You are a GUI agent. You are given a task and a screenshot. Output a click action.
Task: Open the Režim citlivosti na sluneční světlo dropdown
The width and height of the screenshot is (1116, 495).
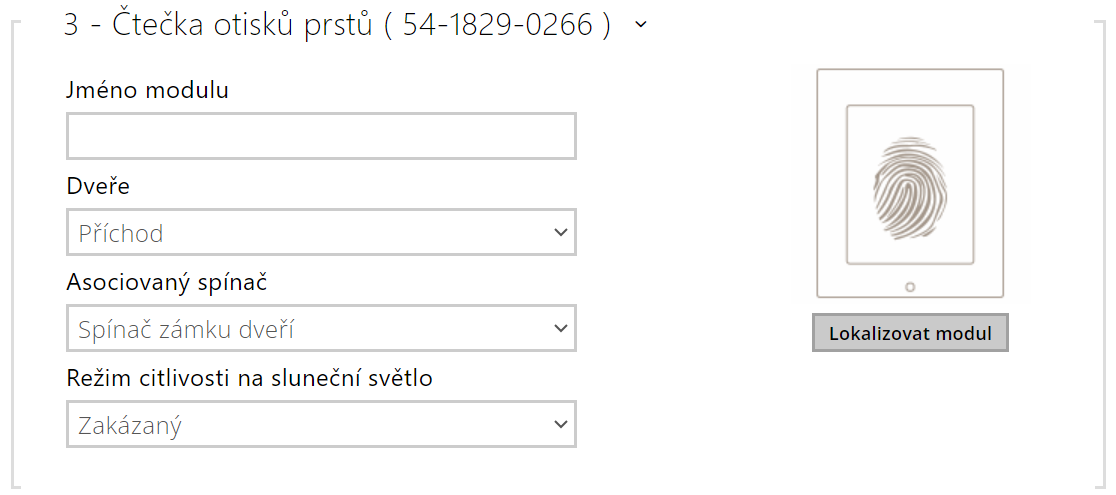tap(321, 425)
